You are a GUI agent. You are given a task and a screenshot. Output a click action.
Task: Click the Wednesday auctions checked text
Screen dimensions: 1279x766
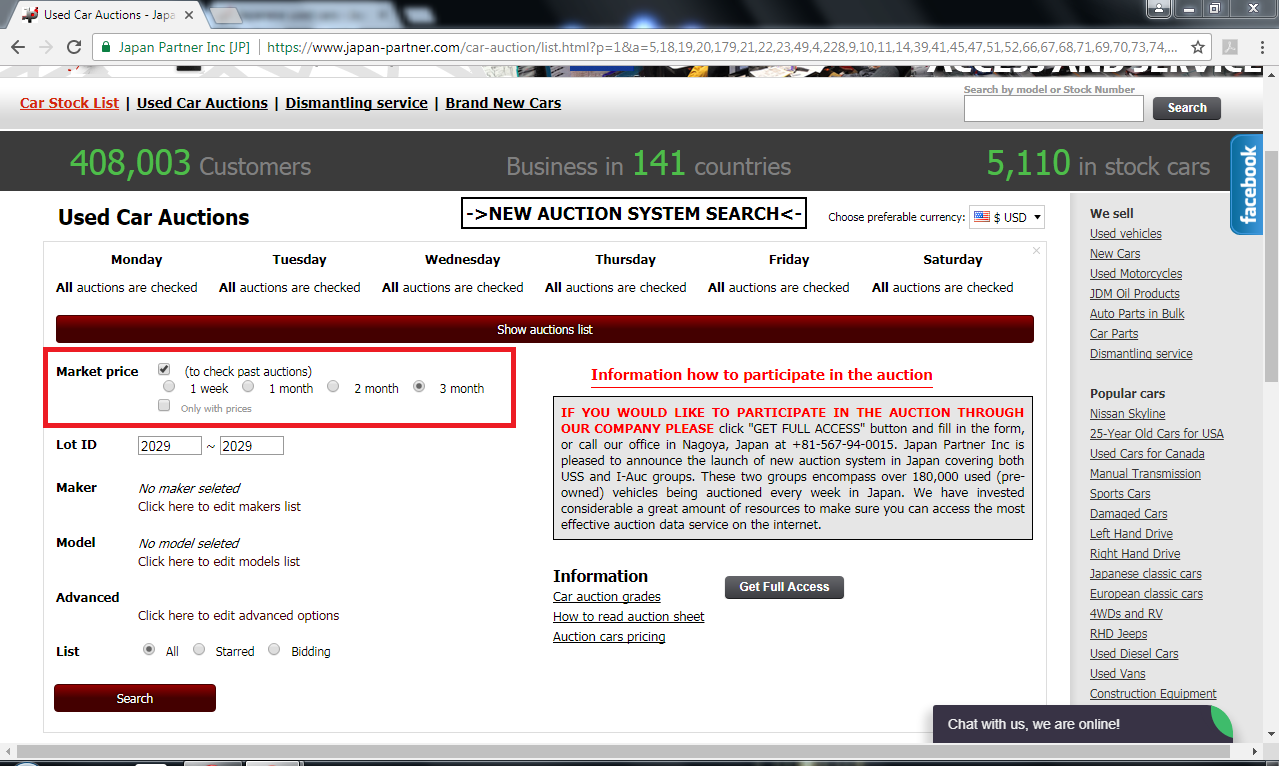453,287
